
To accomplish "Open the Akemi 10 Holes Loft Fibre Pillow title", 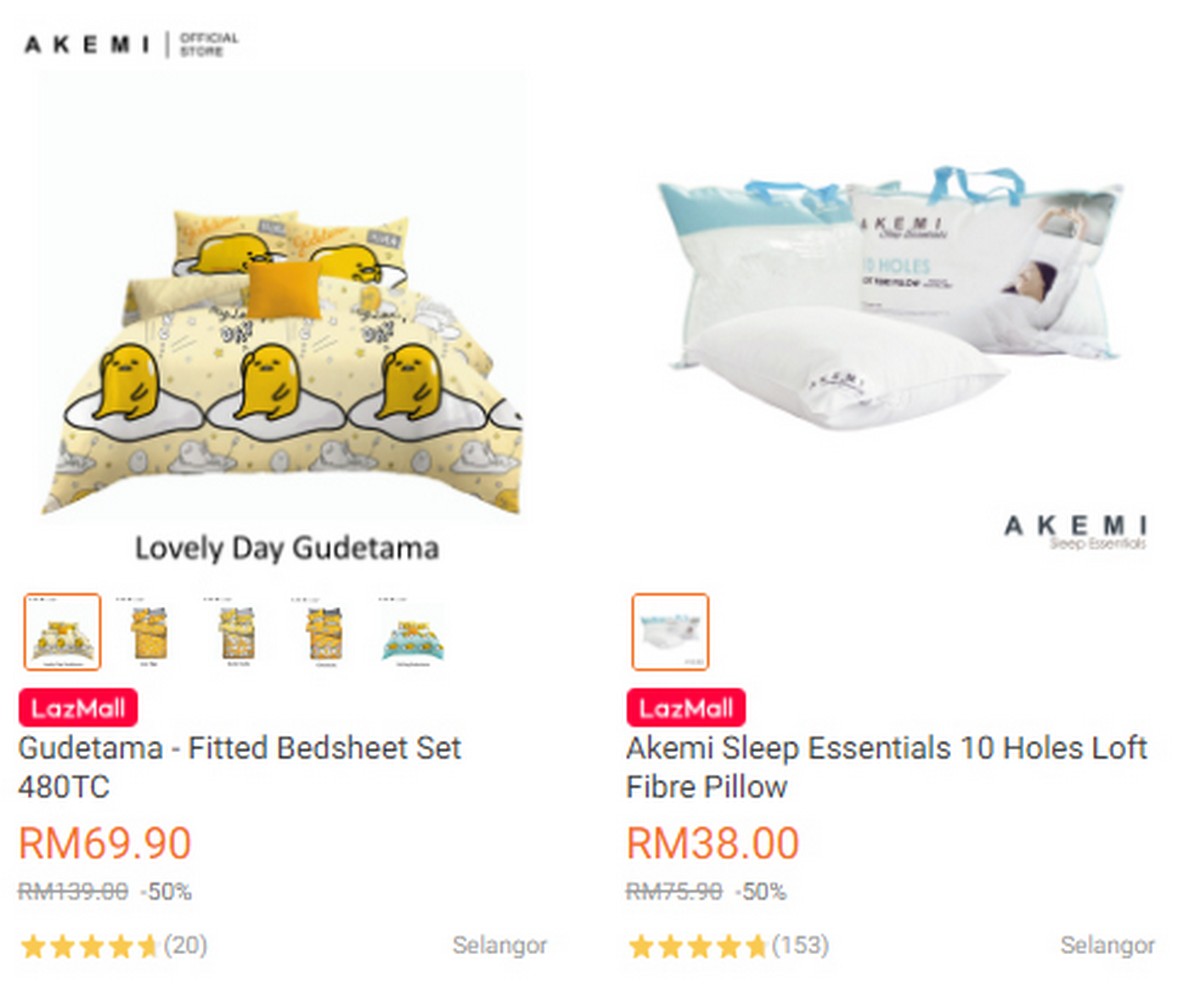I will (887, 767).
